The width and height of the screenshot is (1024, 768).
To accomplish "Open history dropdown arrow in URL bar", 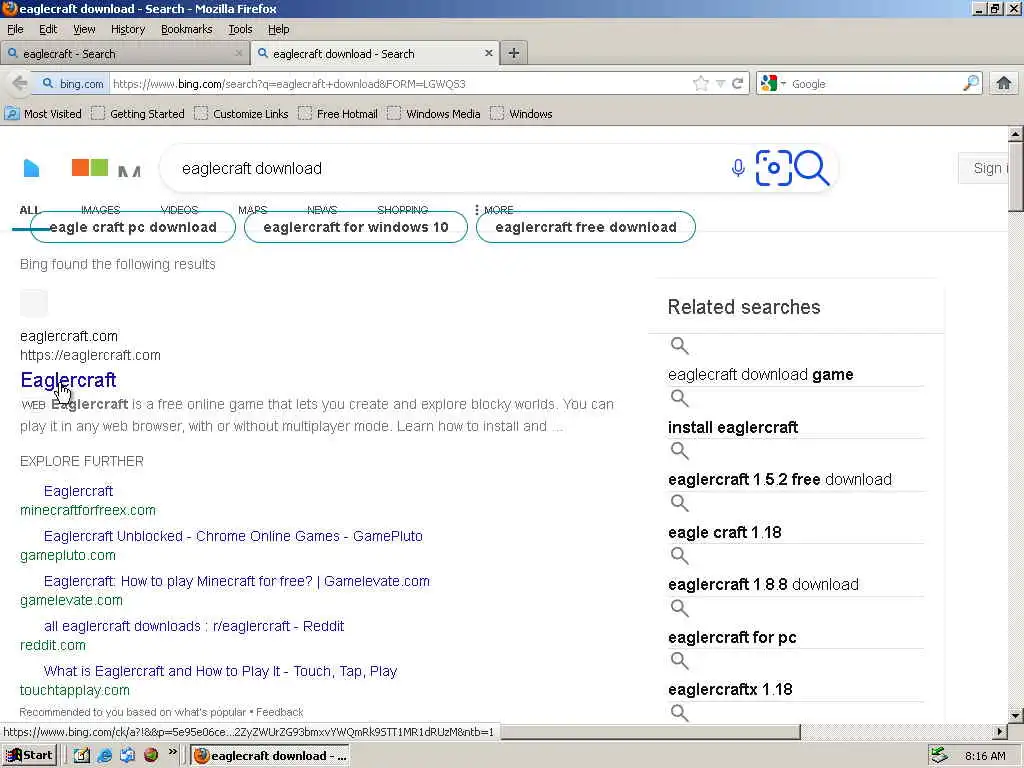I will pyautogui.click(x=720, y=84).
